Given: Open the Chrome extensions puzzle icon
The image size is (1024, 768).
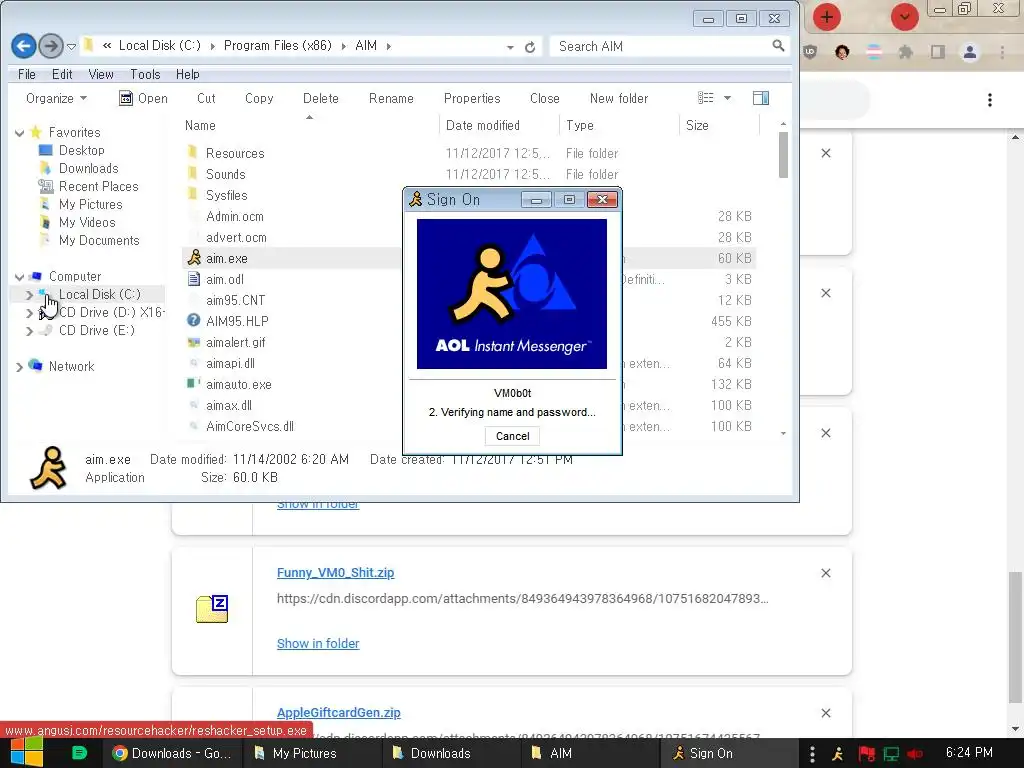Looking at the screenshot, I should (906, 52).
